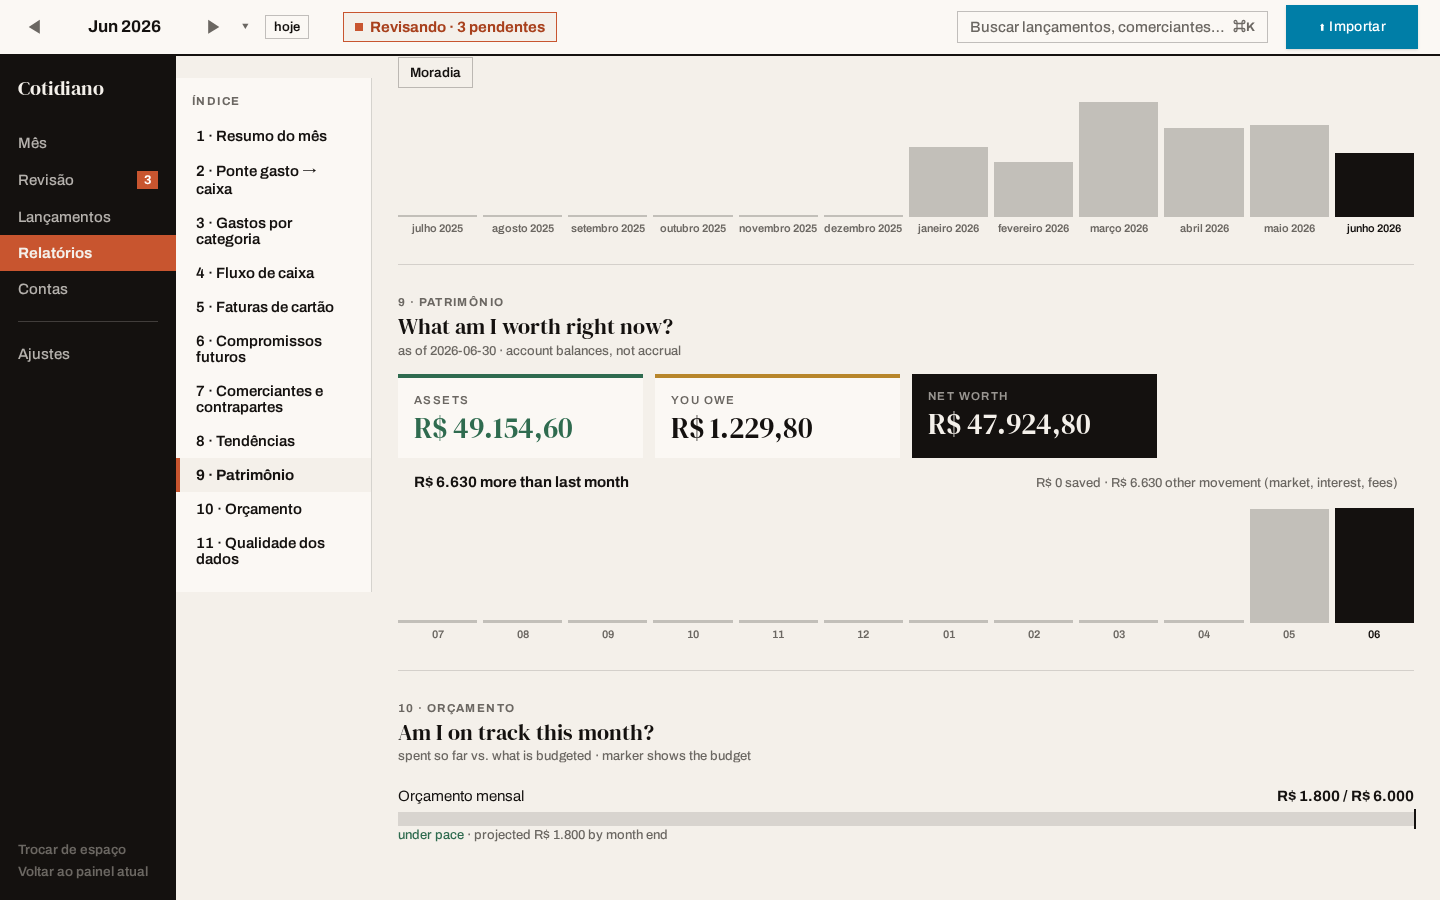
Task: Focus the Buscar lançamentos search field
Action: (x=1112, y=27)
